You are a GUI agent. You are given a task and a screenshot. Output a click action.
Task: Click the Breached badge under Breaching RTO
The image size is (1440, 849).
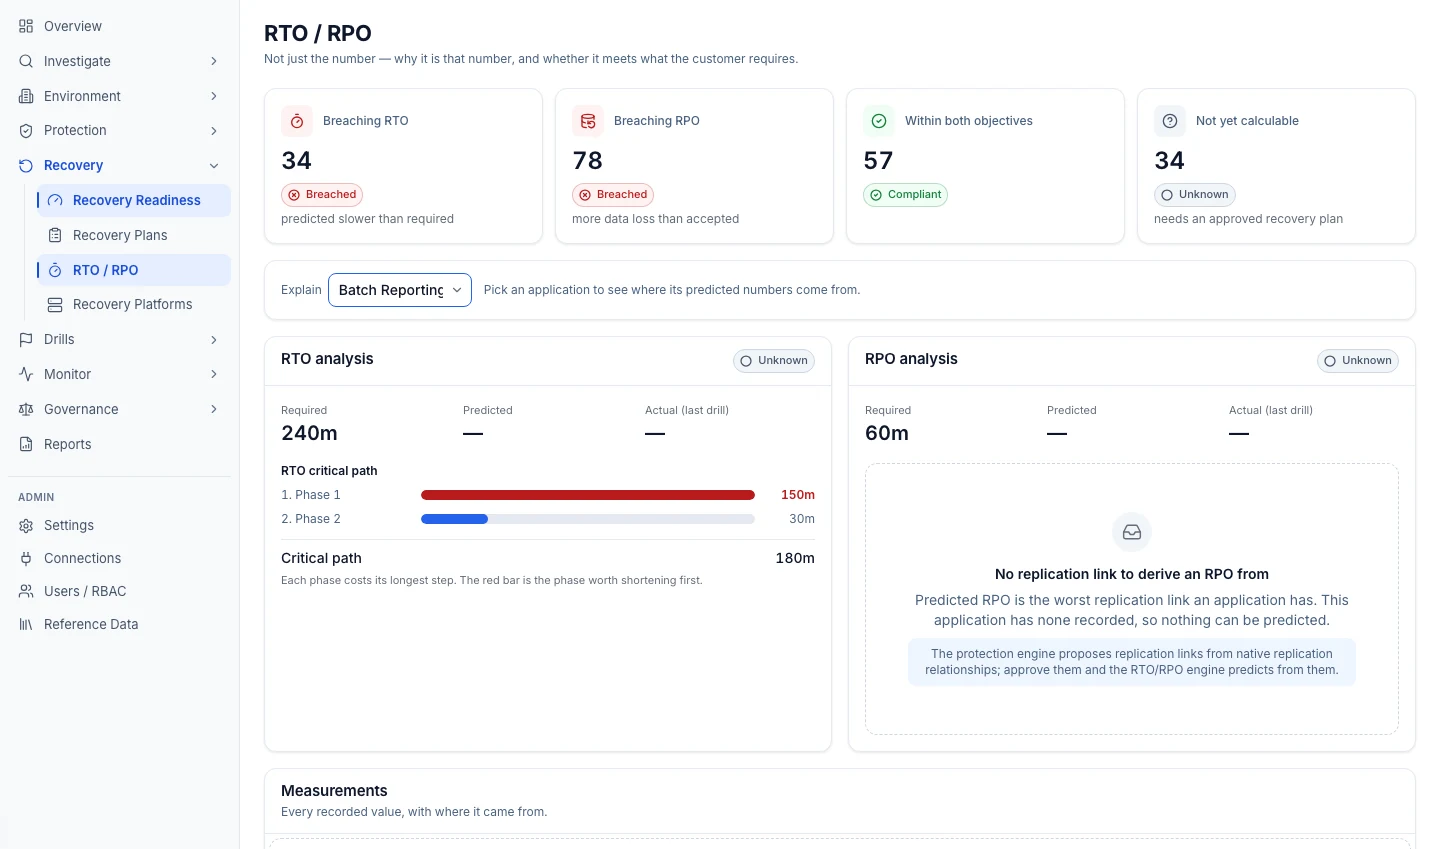coord(322,195)
